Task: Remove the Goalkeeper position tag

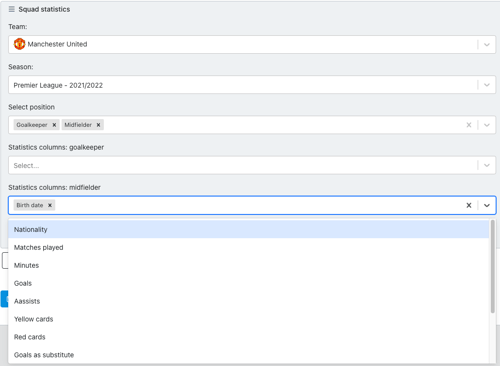Action: click(54, 125)
